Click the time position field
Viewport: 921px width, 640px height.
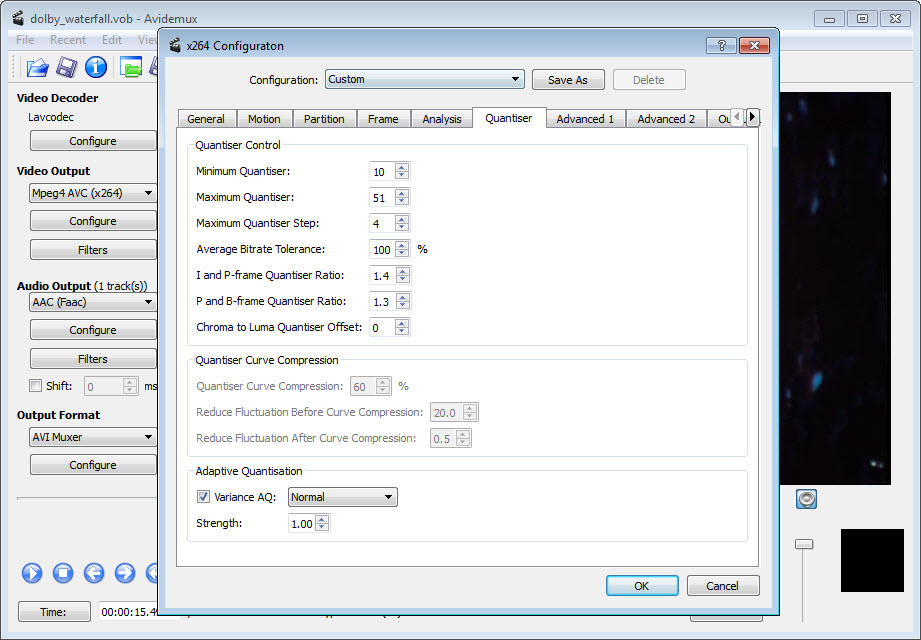tap(129, 611)
